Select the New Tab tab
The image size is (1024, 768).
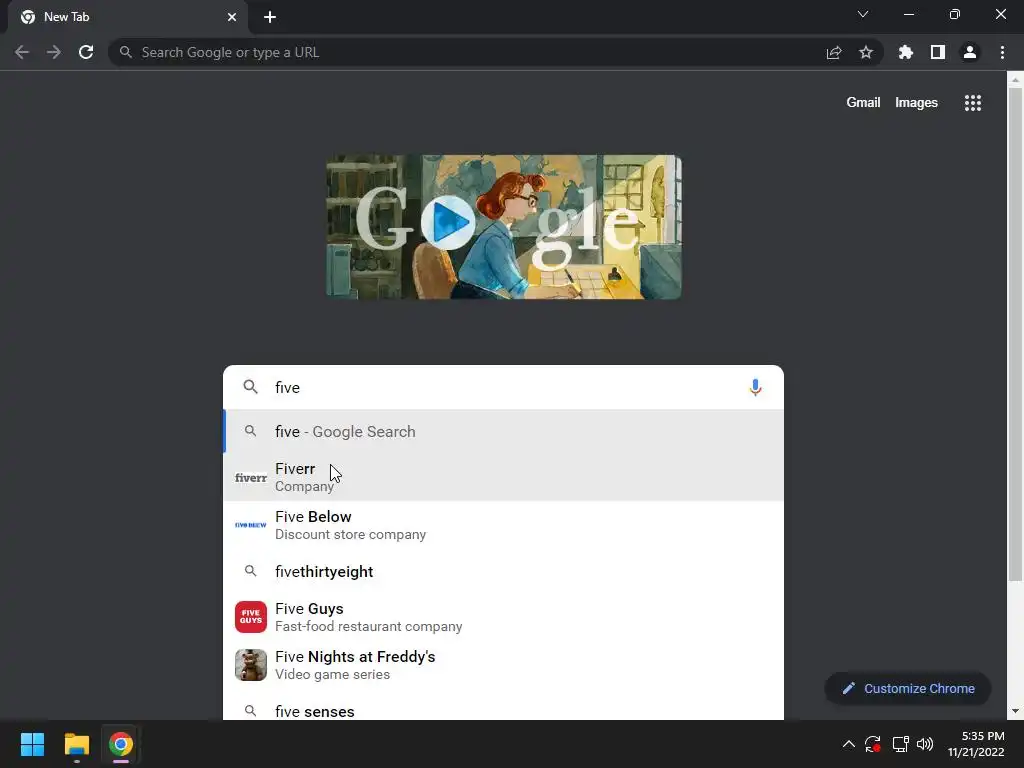coord(128,17)
